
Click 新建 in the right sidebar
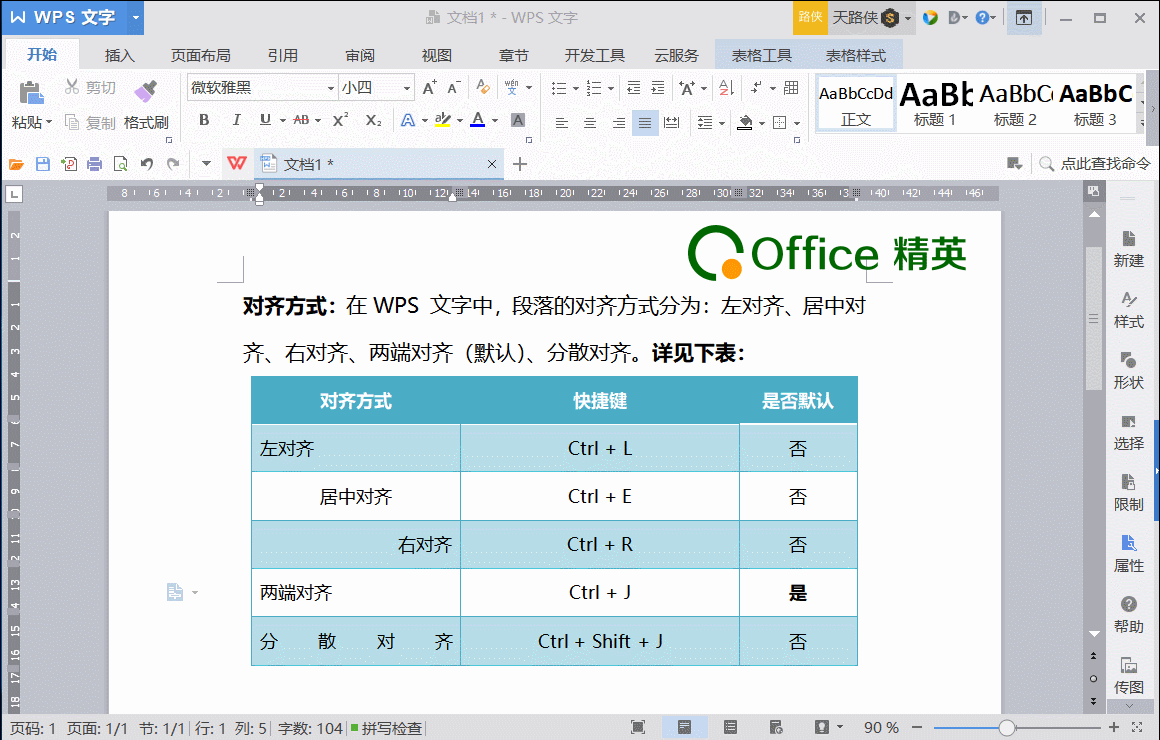tap(1128, 249)
